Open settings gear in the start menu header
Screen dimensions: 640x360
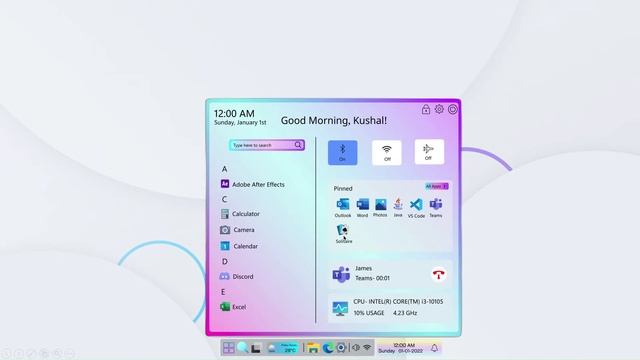coord(439,109)
